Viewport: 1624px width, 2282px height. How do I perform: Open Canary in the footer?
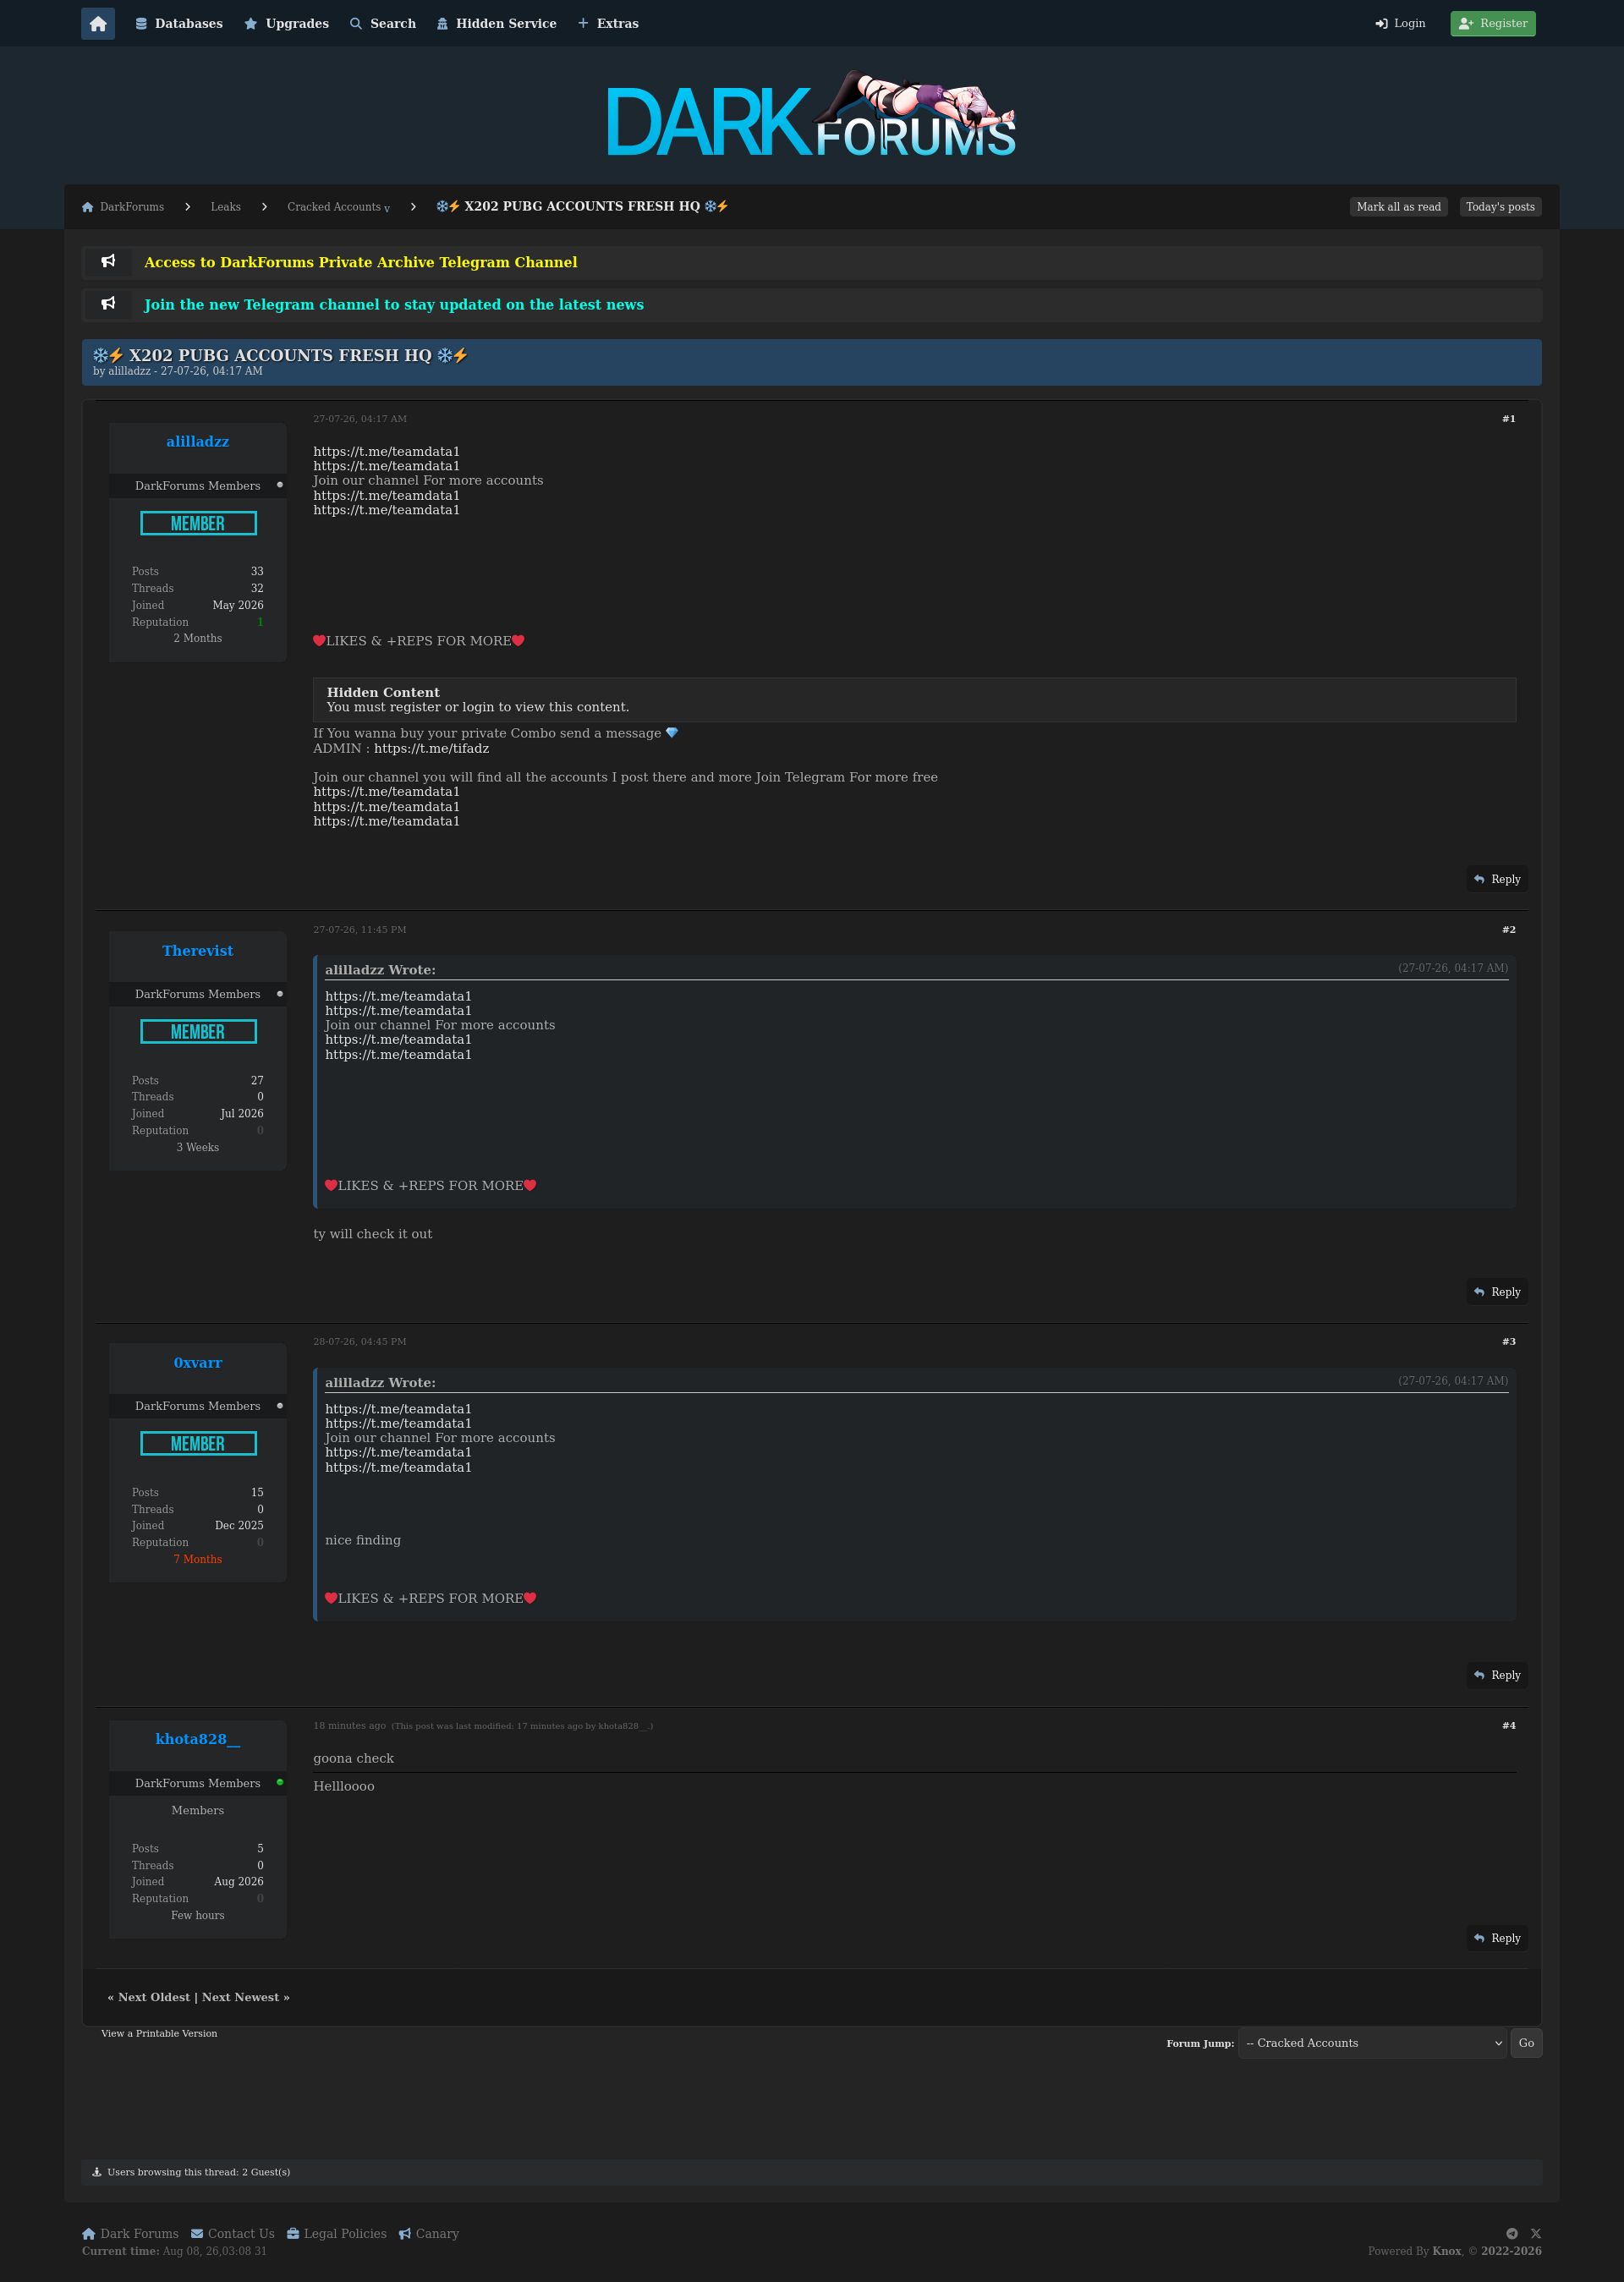pyautogui.click(x=429, y=2234)
